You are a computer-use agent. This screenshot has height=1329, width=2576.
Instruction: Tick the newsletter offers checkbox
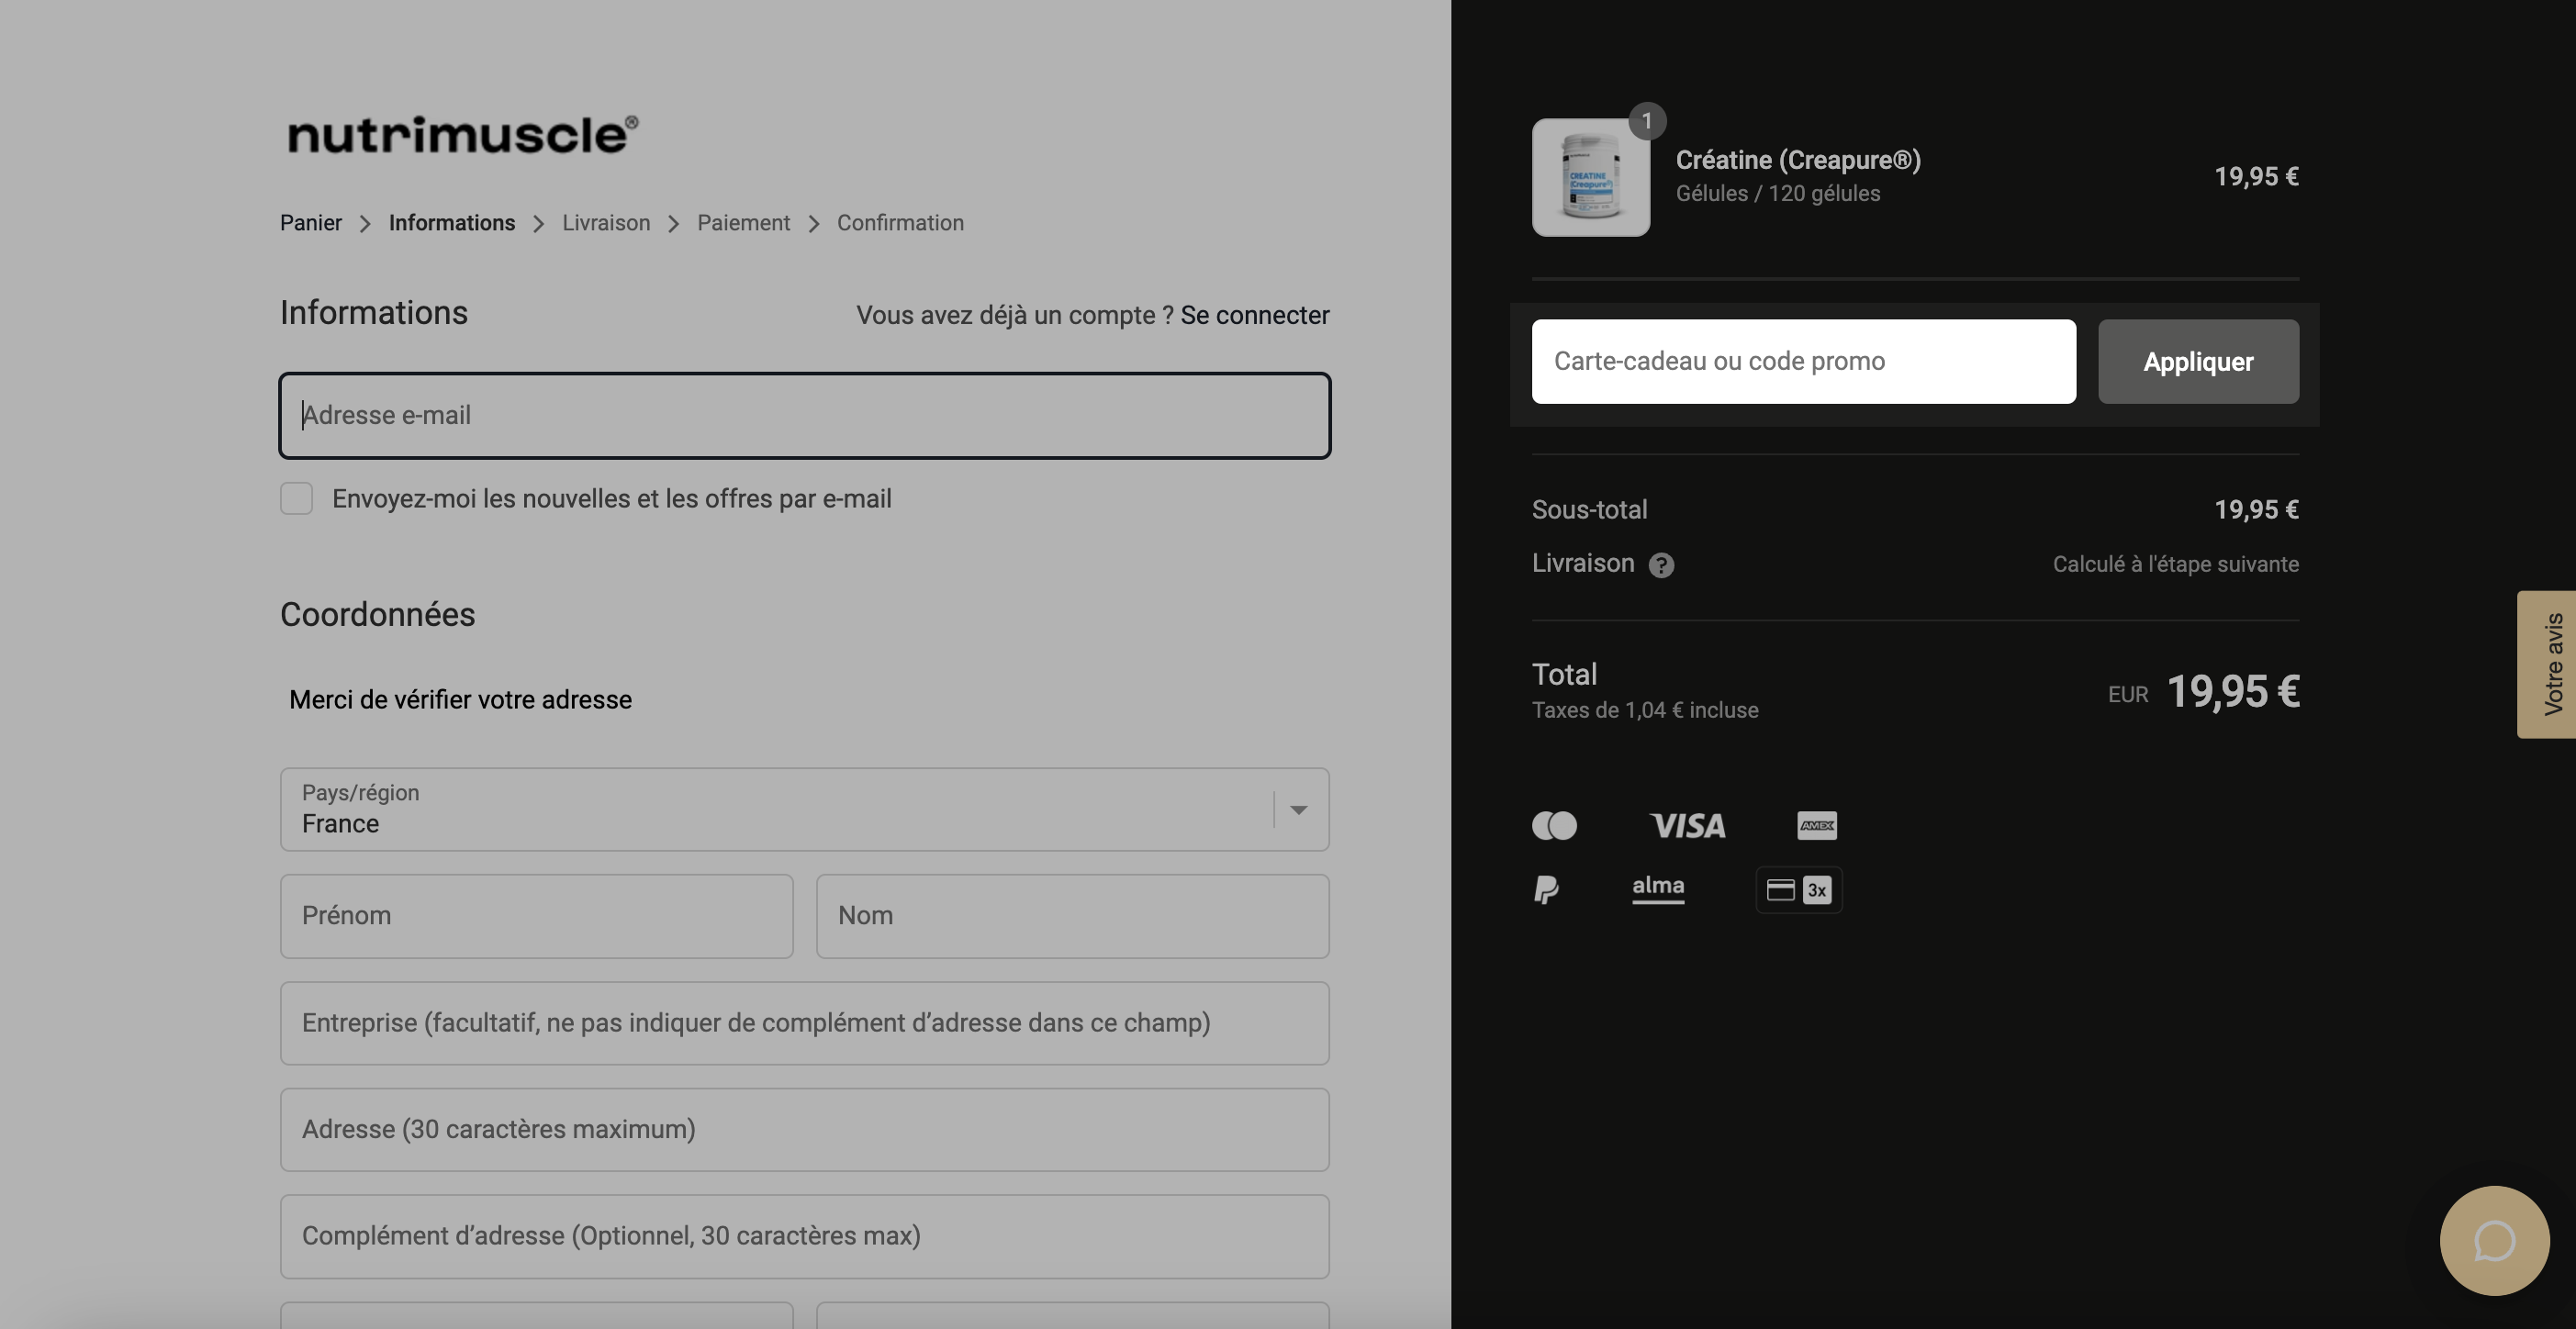[x=296, y=498]
